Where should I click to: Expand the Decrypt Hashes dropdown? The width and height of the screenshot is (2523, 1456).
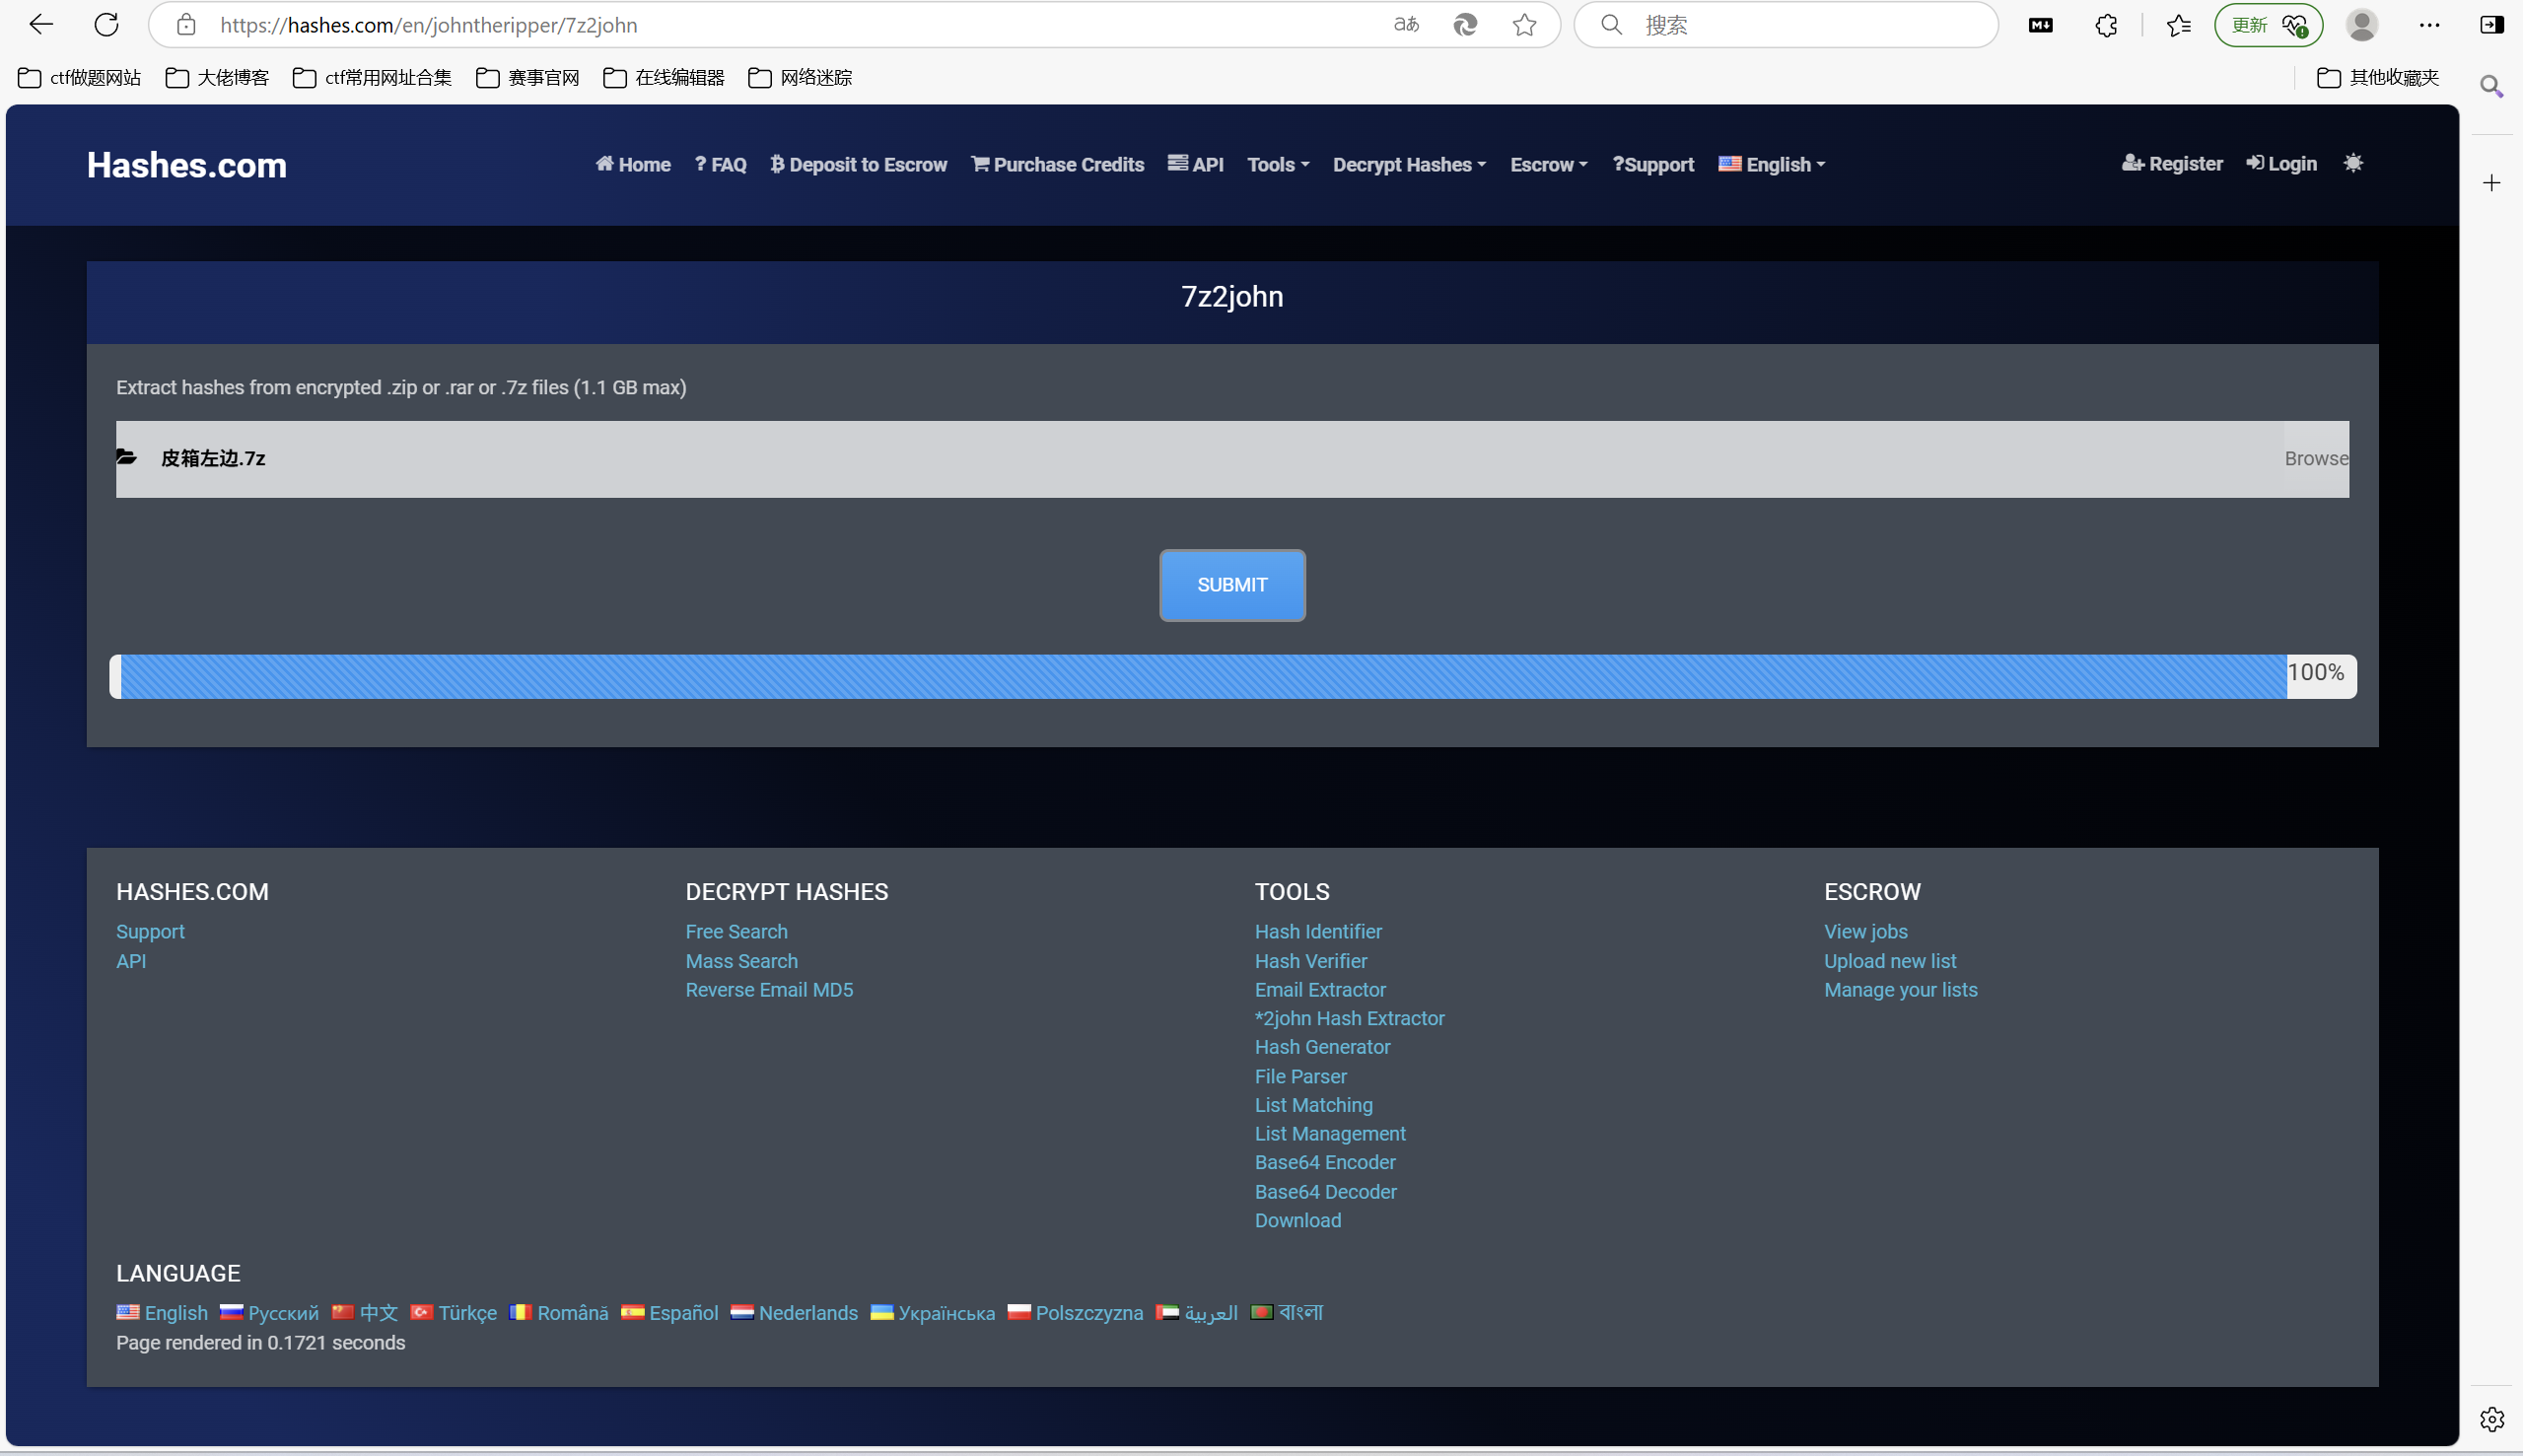[1408, 164]
